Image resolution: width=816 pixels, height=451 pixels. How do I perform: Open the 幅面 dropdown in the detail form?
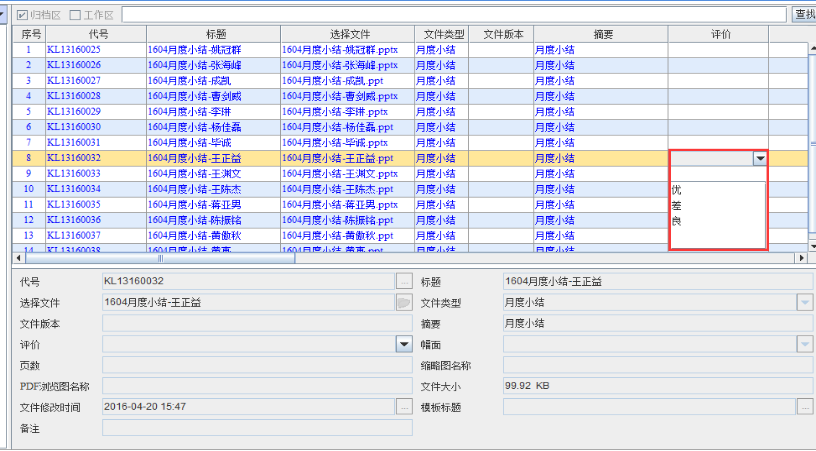tap(805, 344)
